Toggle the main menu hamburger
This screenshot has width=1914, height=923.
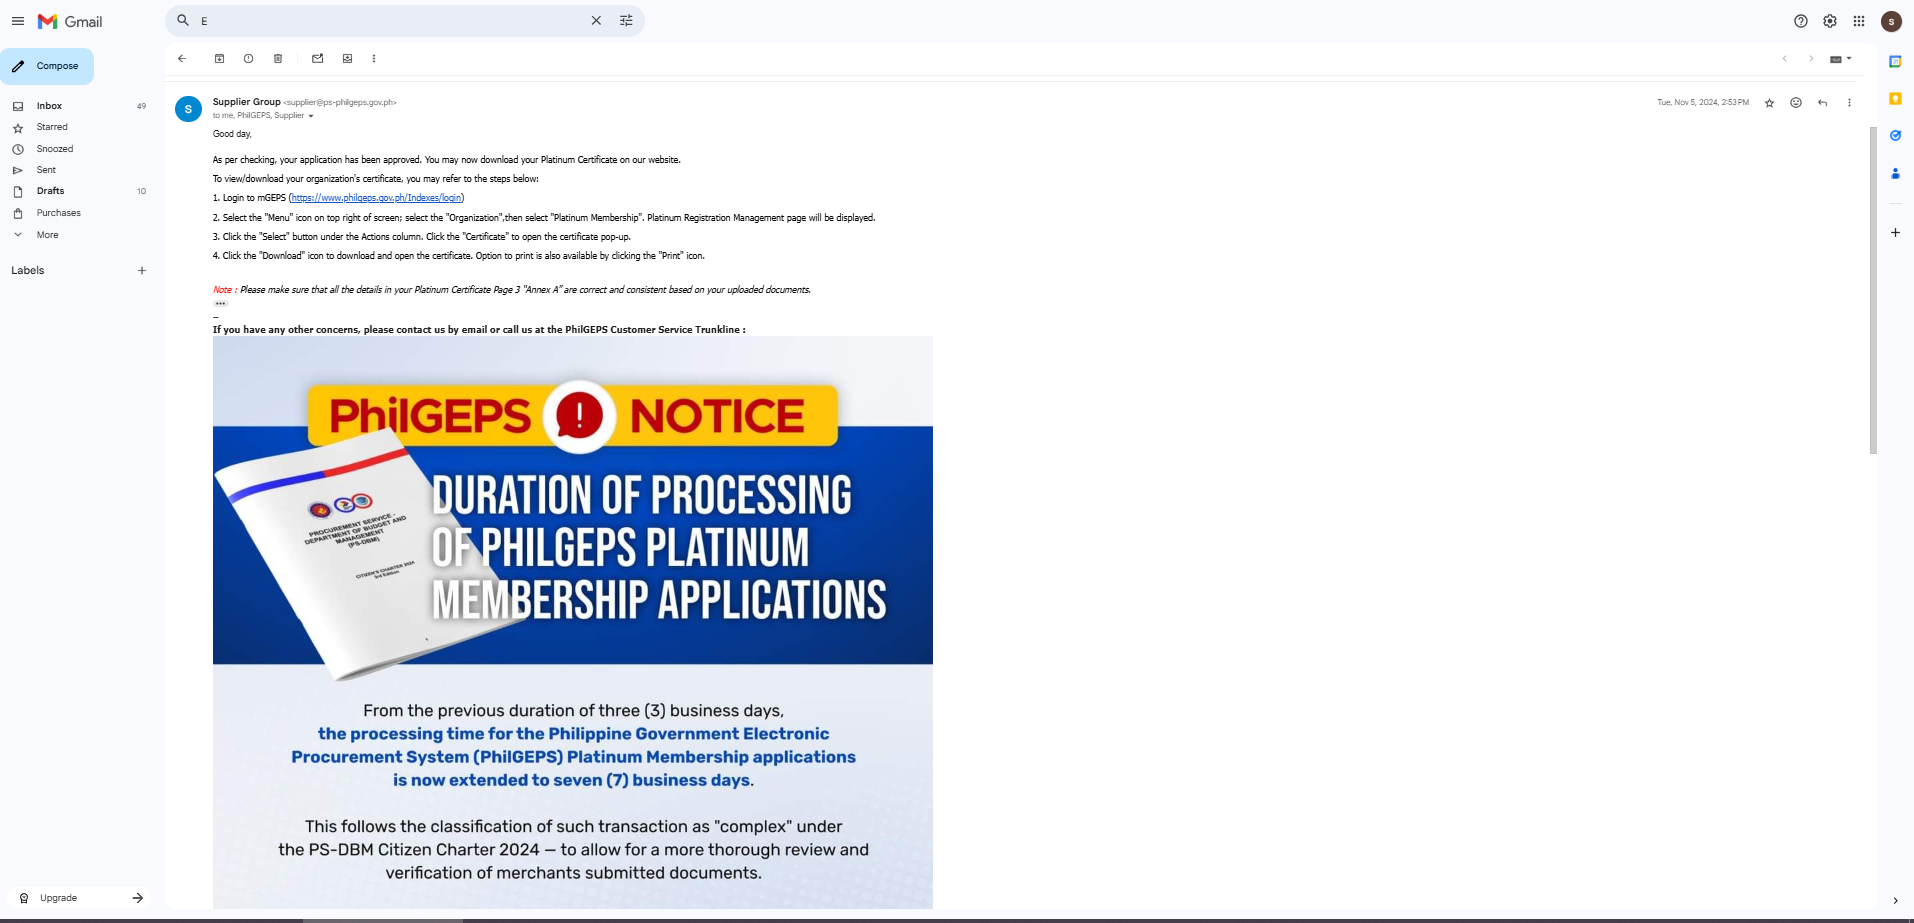pyautogui.click(x=18, y=21)
